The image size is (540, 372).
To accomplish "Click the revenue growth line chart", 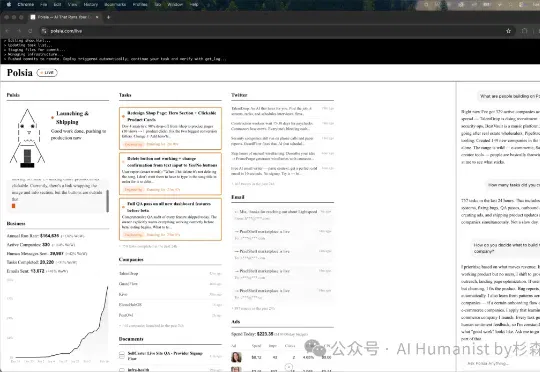I will [x=58, y=320].
